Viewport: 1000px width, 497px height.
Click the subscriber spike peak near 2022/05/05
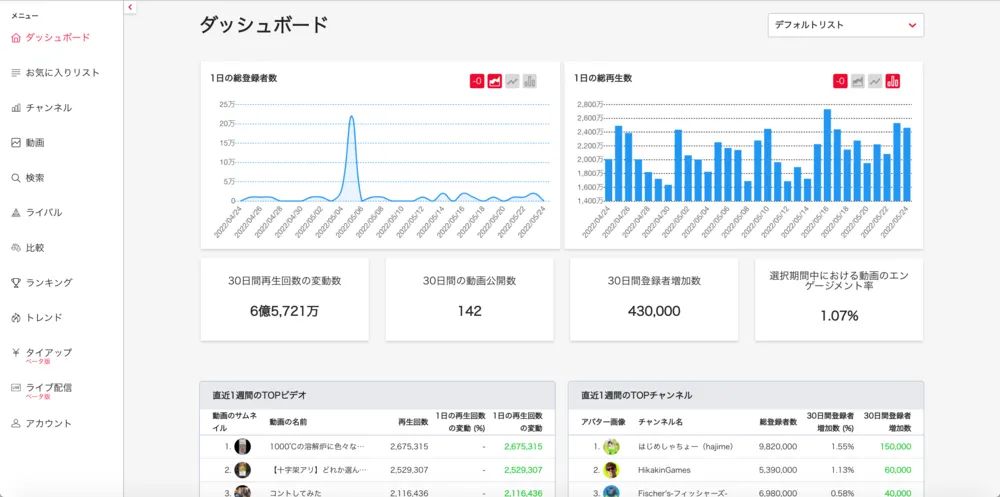pyautogui.click(x=351, y=117)
